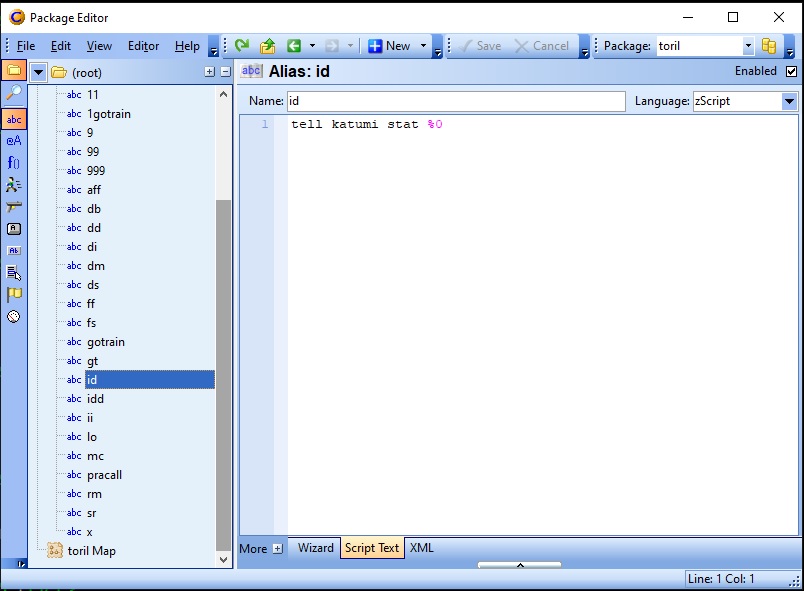Image resolution: width=804 pixels, height=591 pixels.
Task: Click the Cancel button
Action: (542, 46)
